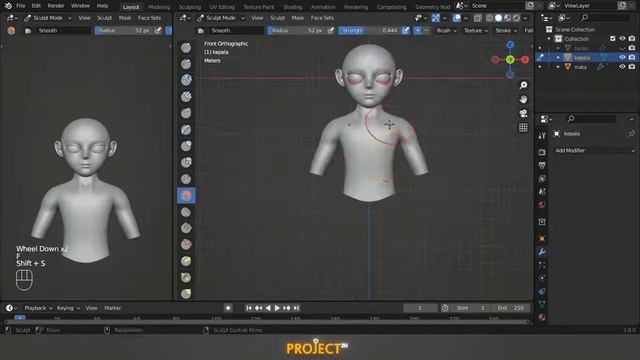Open the Keying dropdown in timeline
640x360 pixels.
pyautogui.click(x=68, y=308)
